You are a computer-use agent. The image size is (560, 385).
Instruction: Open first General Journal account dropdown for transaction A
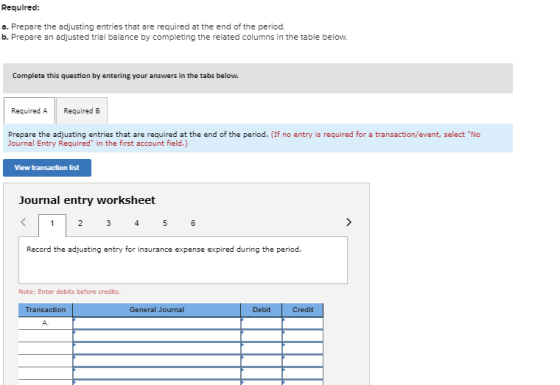coord(157,323)
